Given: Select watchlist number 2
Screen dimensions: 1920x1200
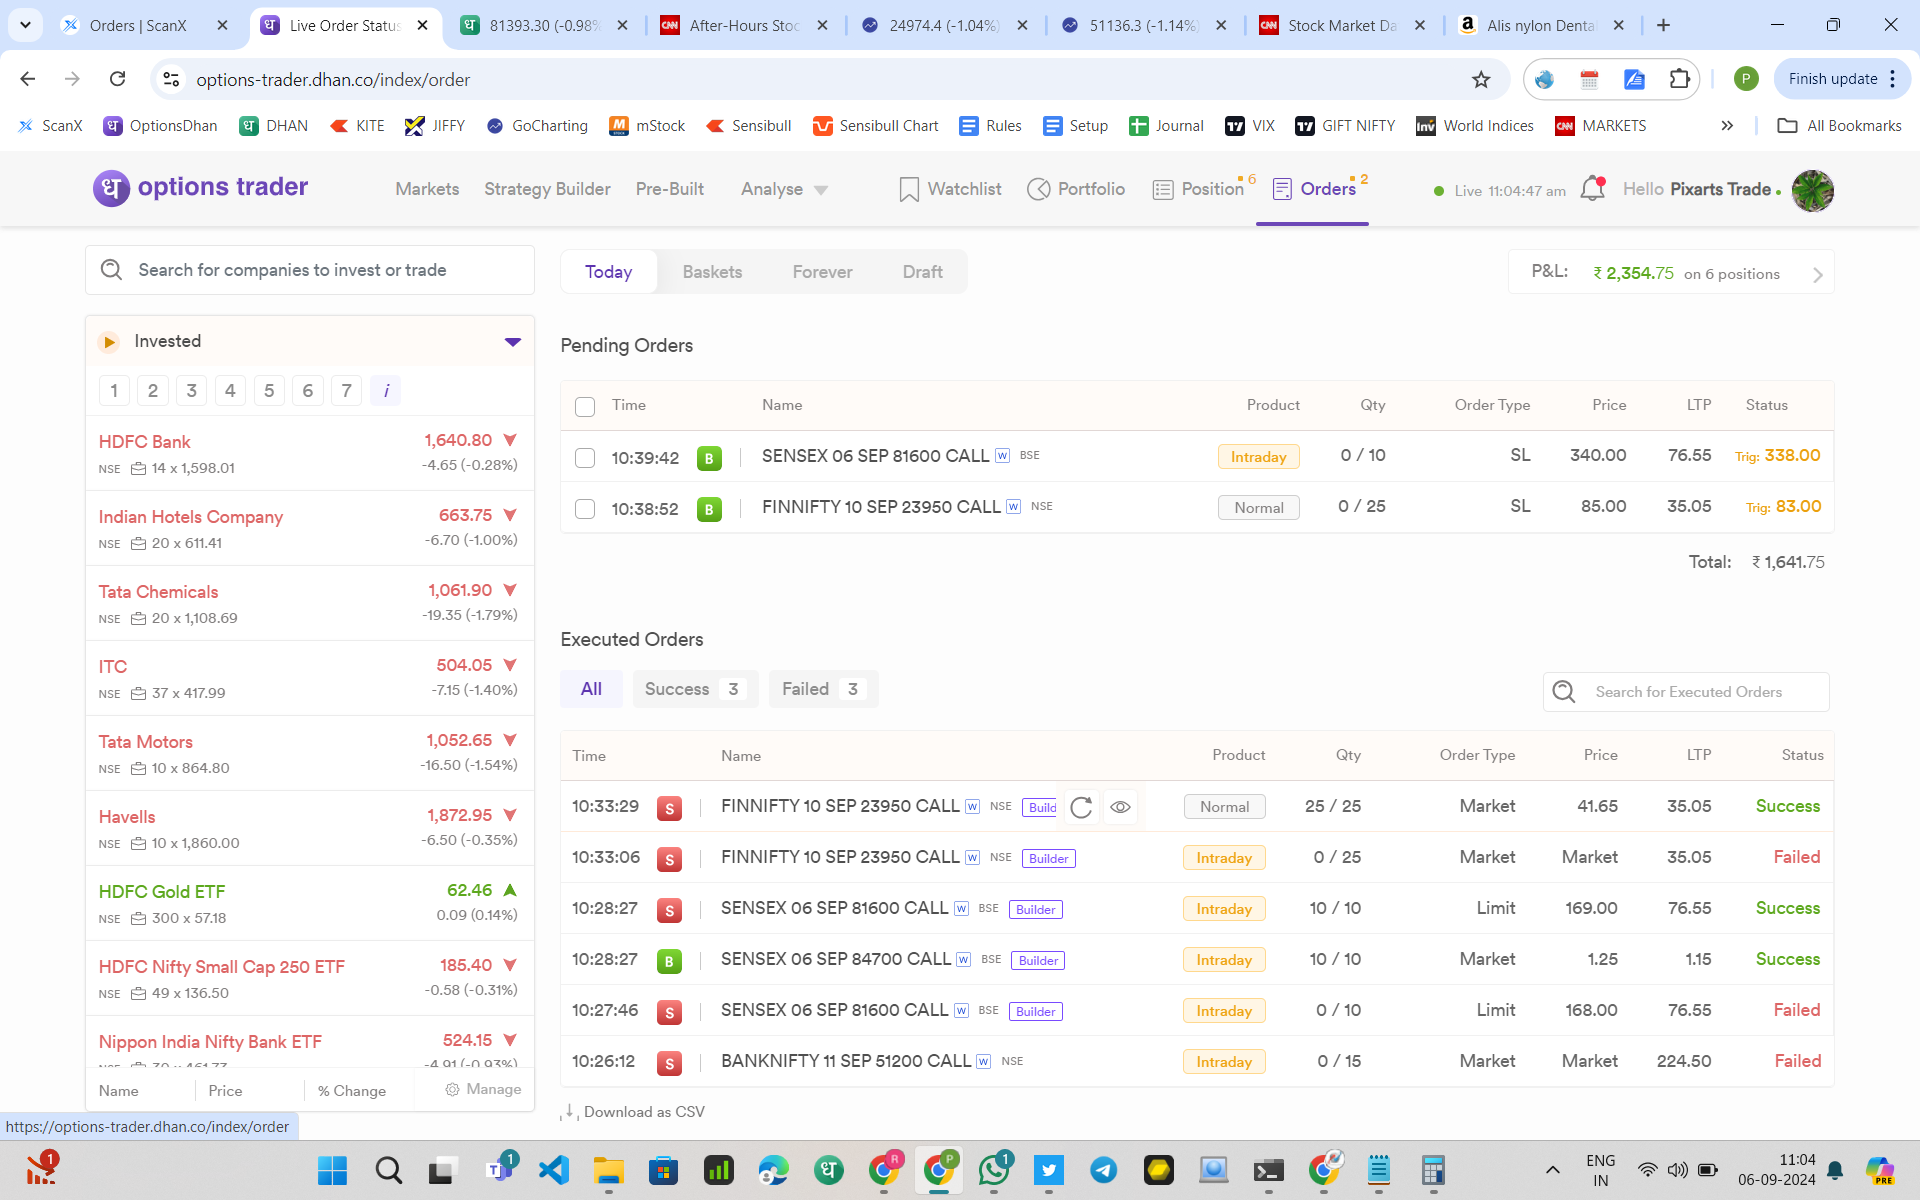Looking at the screenshot, I should (x=153, y=390).
